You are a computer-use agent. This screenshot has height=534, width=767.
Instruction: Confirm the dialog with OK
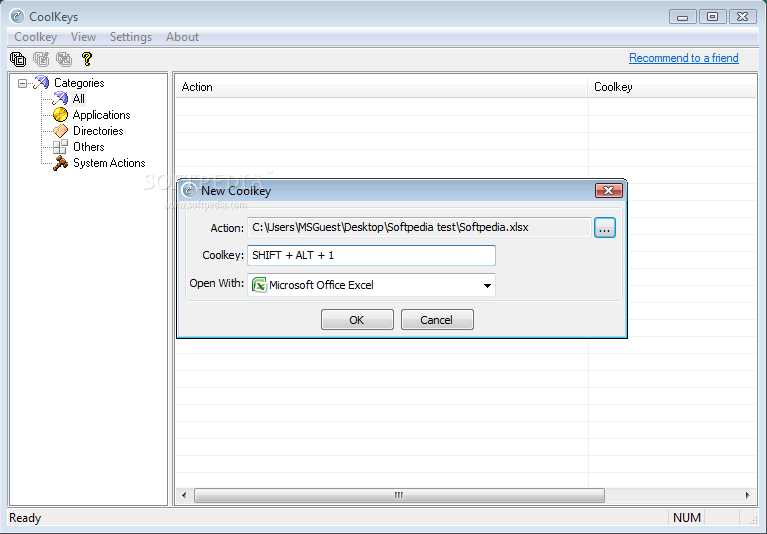coord(357,320)
